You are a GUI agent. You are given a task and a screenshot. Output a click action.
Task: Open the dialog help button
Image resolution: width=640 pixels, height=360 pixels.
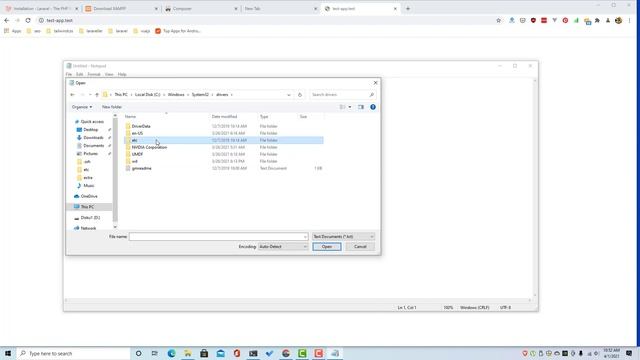click(373, 107)
